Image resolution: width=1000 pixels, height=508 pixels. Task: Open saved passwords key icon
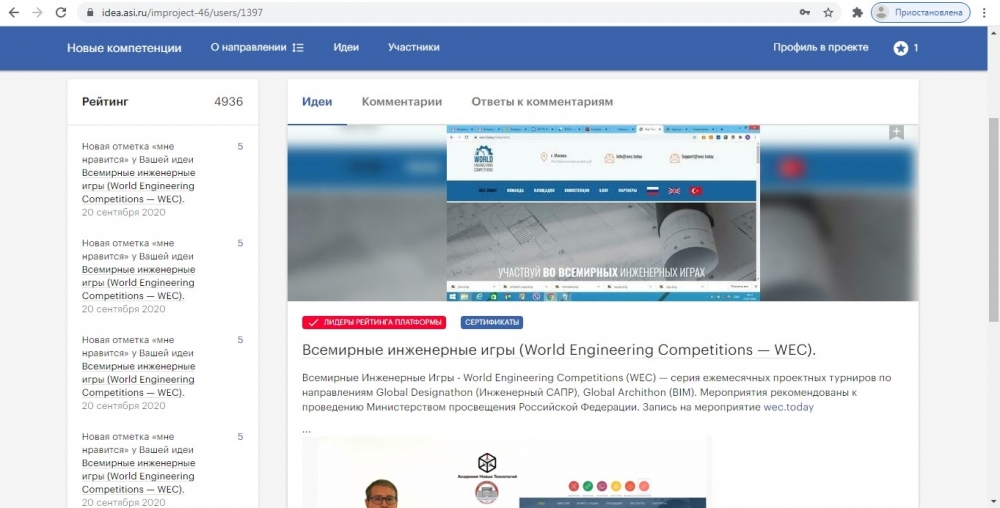(805, 12)
